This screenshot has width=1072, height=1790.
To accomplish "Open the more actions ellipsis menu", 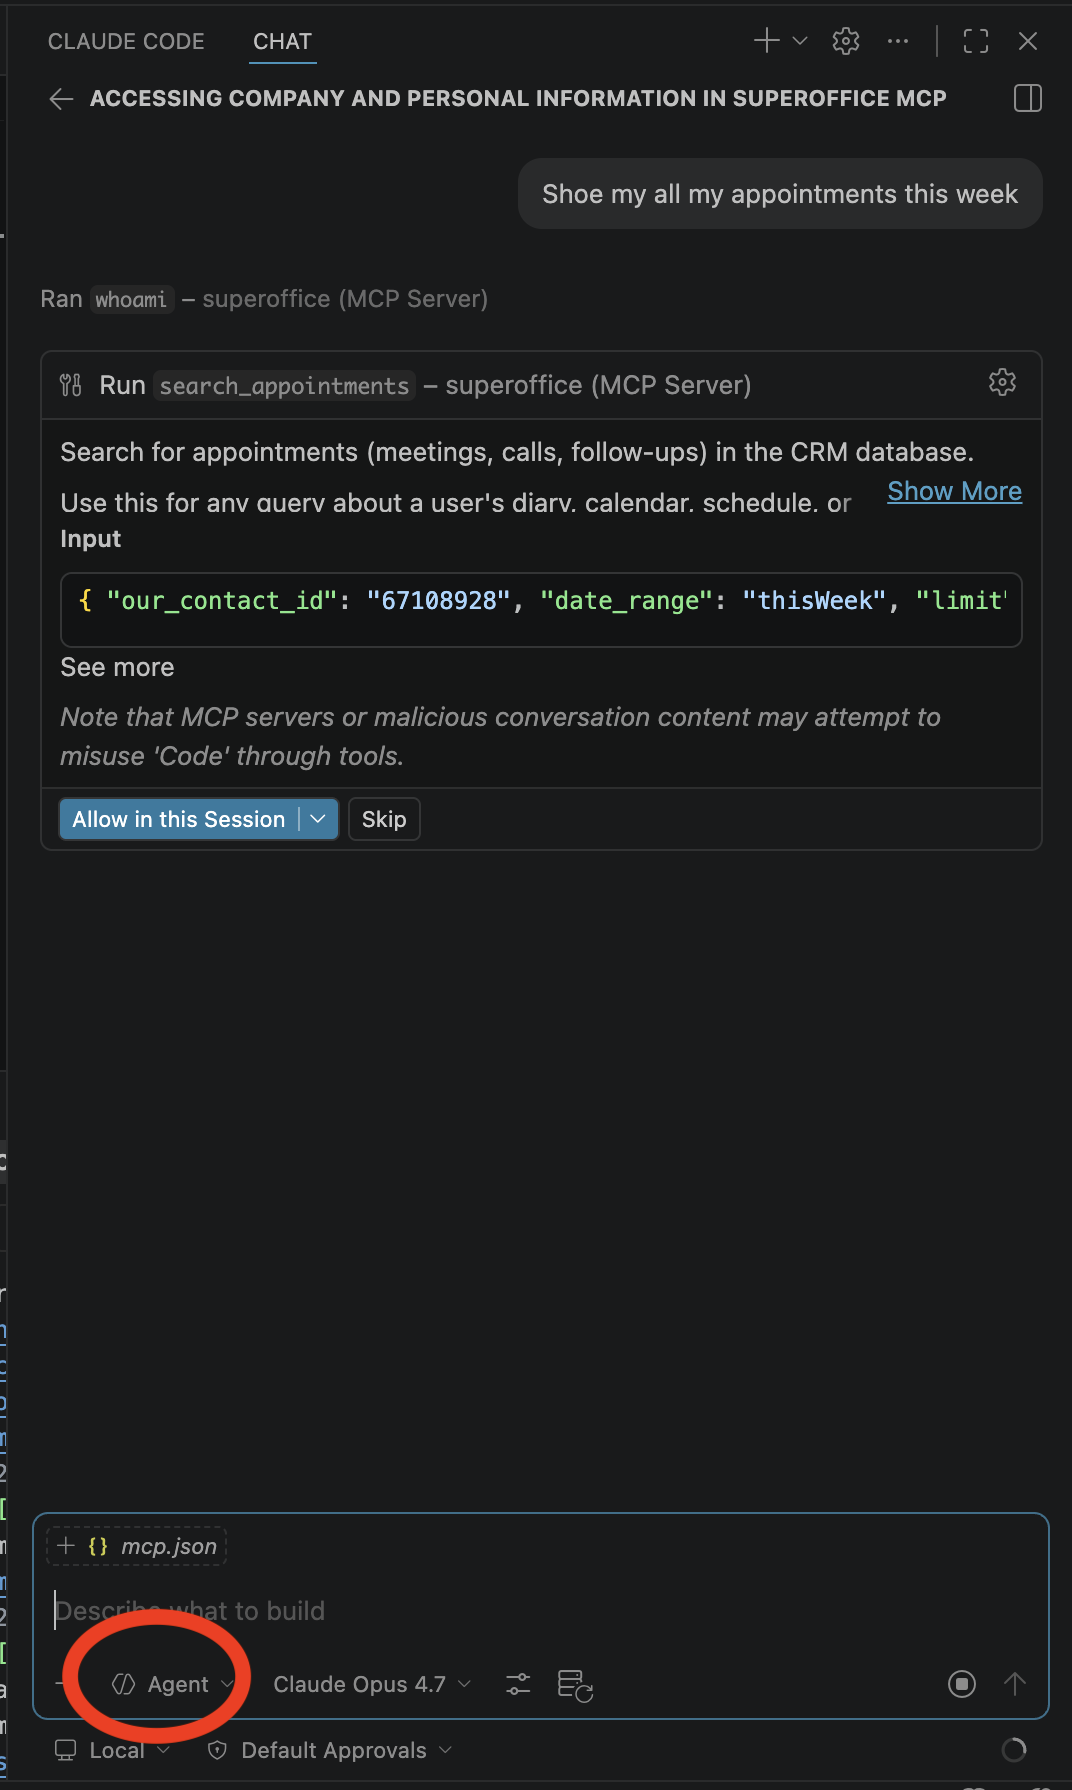I will 898,41.
